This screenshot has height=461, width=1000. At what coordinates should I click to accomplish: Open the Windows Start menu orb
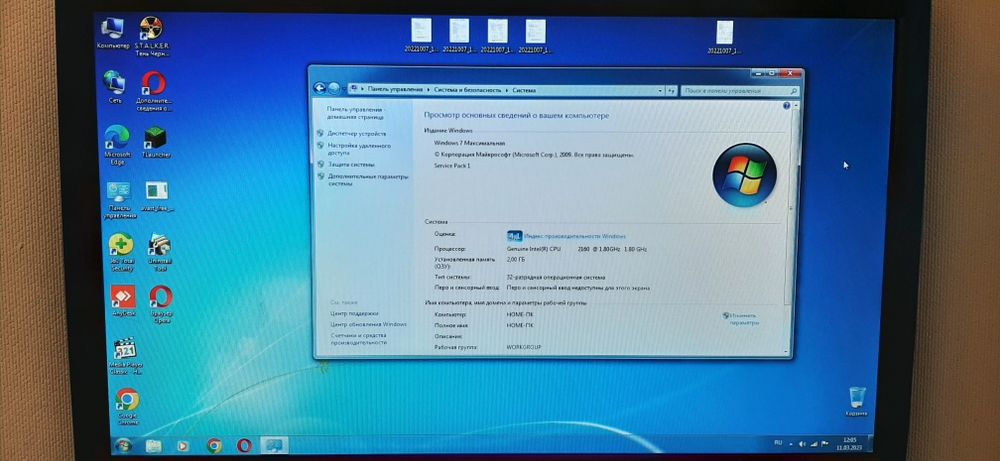122,445
